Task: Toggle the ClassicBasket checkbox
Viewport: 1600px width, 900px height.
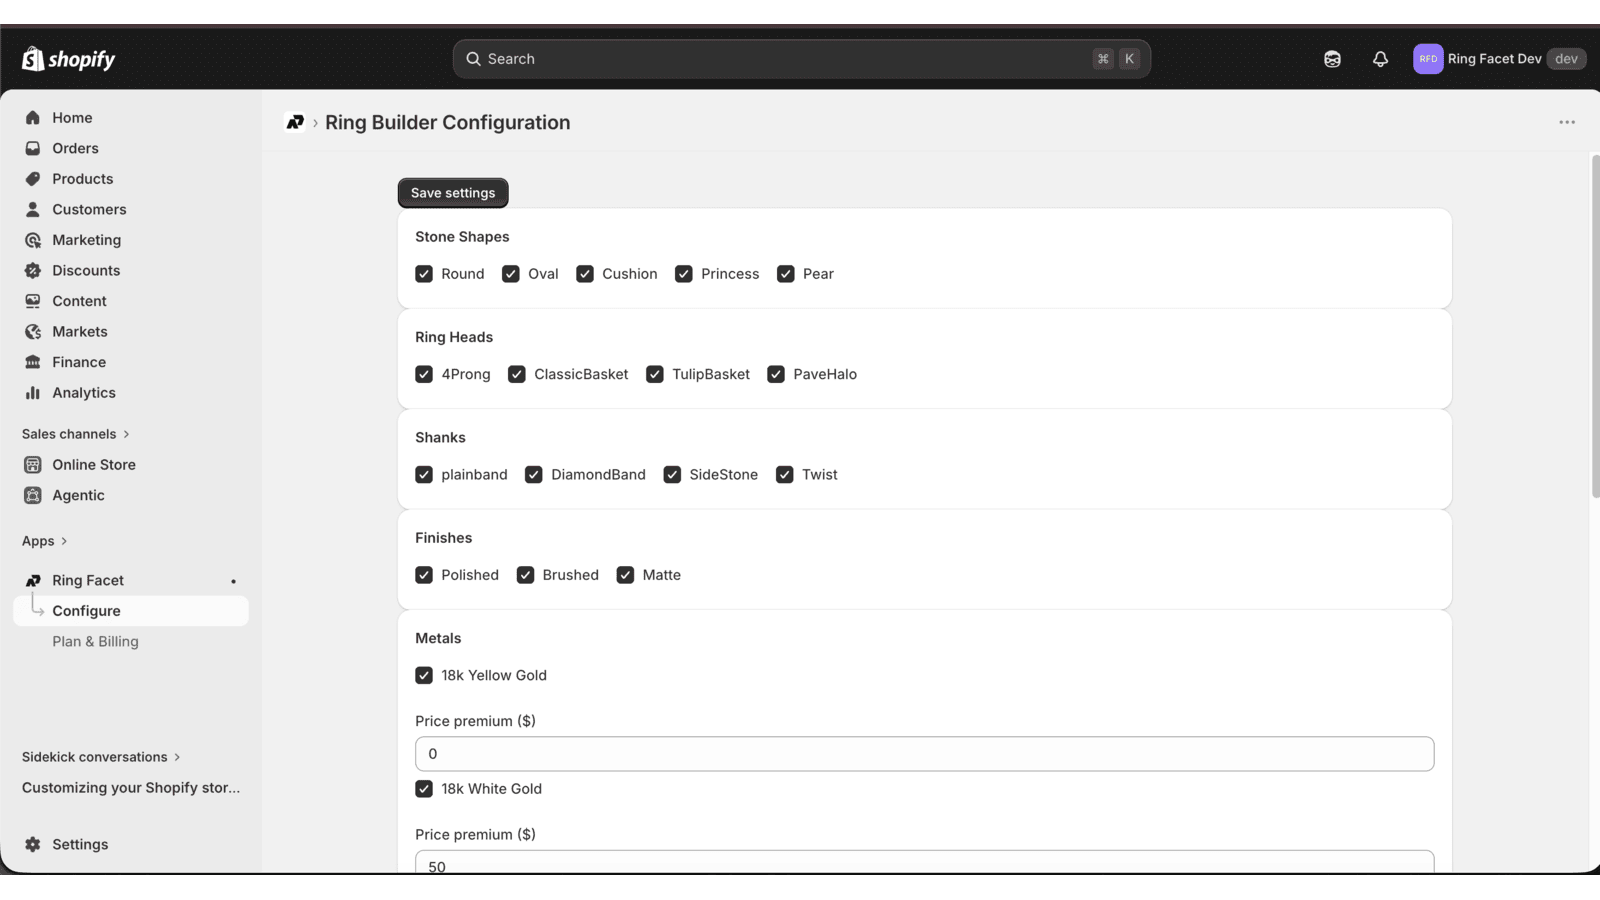Action: coord(517,374)
